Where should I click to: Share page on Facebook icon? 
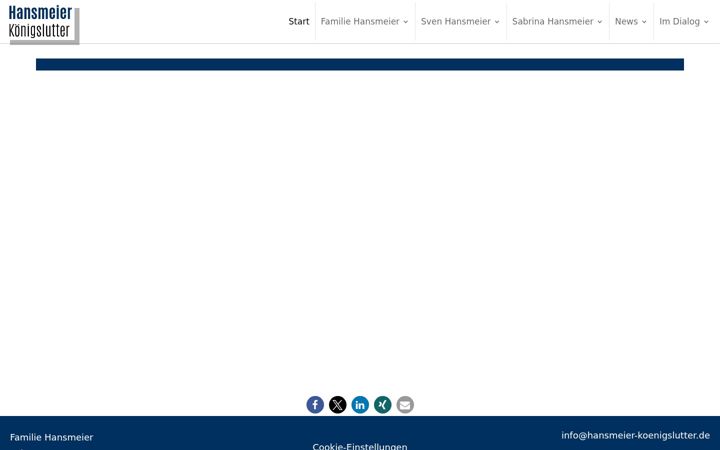point(315,405)
